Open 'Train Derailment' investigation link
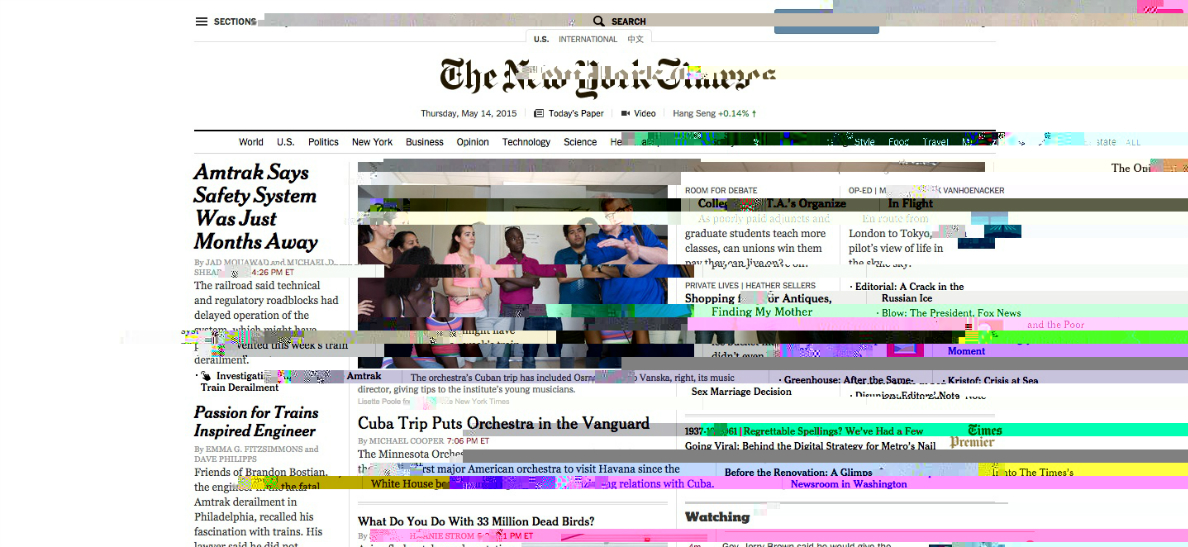Image resolution: width=1188 pixels, height=547 pixels. 240,387
